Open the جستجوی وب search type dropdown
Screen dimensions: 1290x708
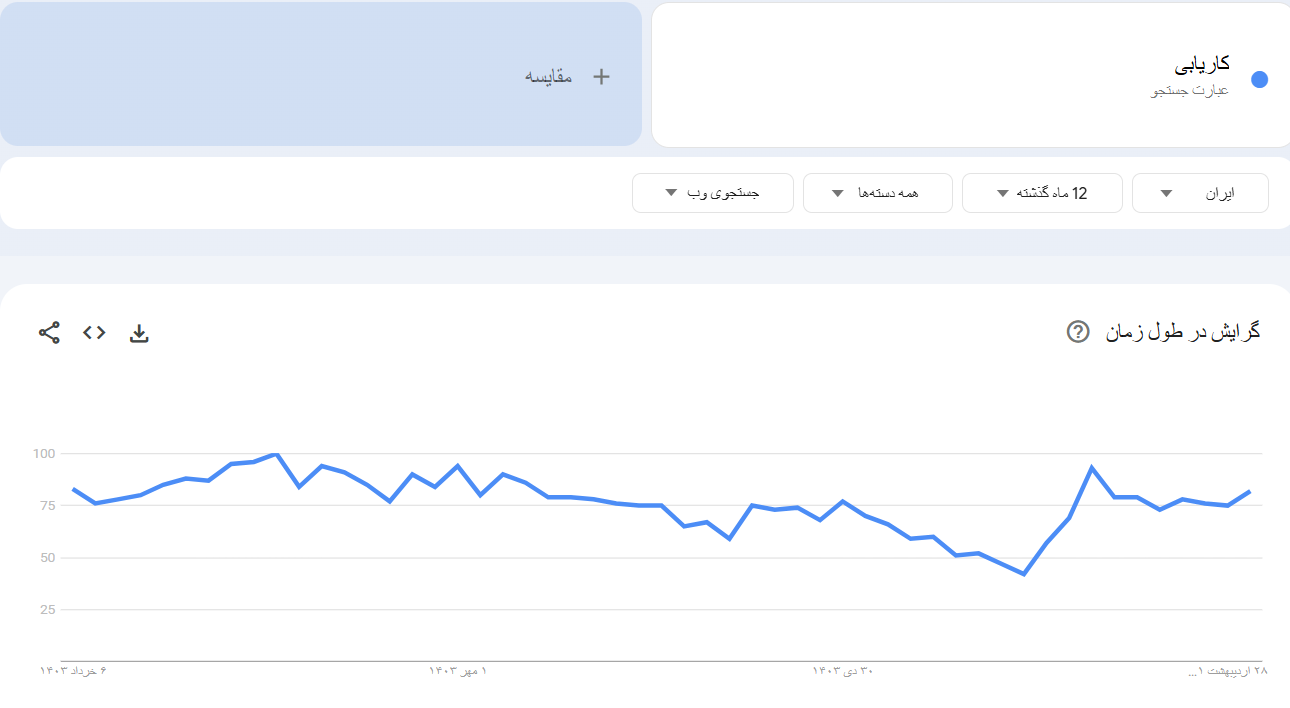click(x=712, y=193)
